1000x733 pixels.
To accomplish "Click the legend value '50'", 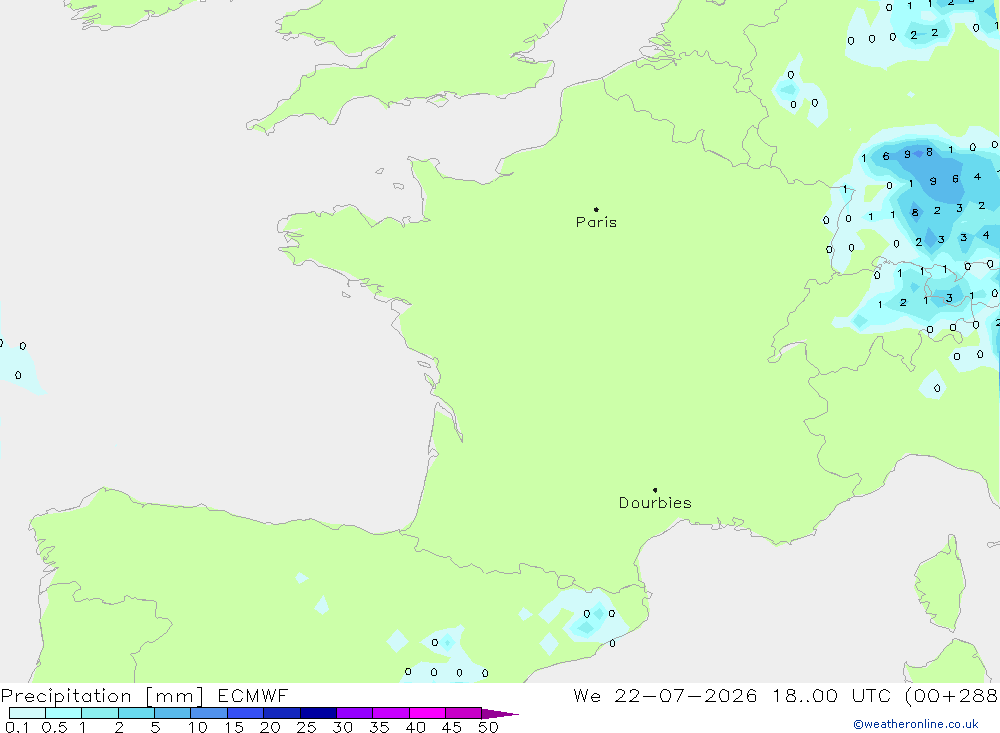I will (488, 727).
